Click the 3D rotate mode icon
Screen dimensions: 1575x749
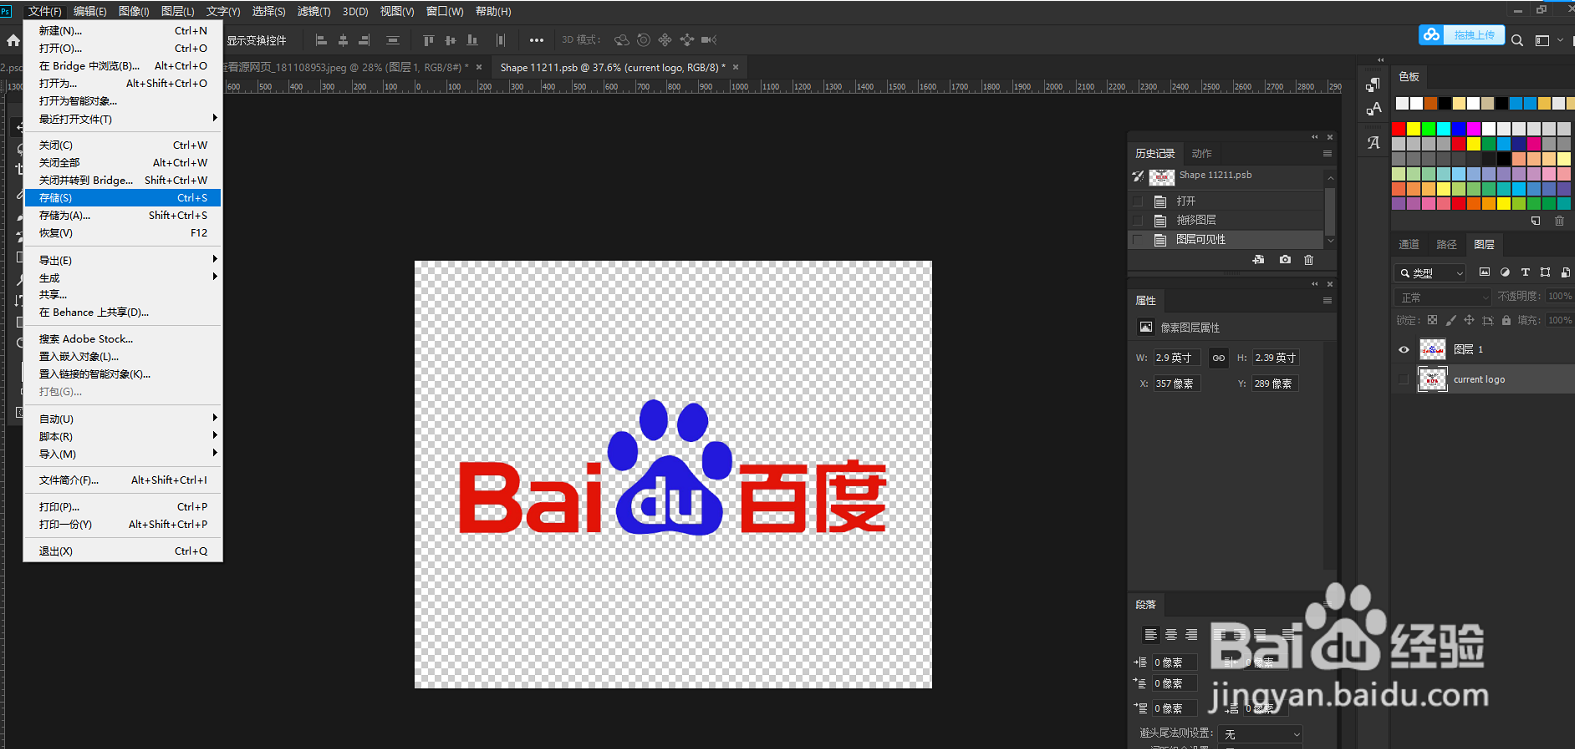[621, 40]
